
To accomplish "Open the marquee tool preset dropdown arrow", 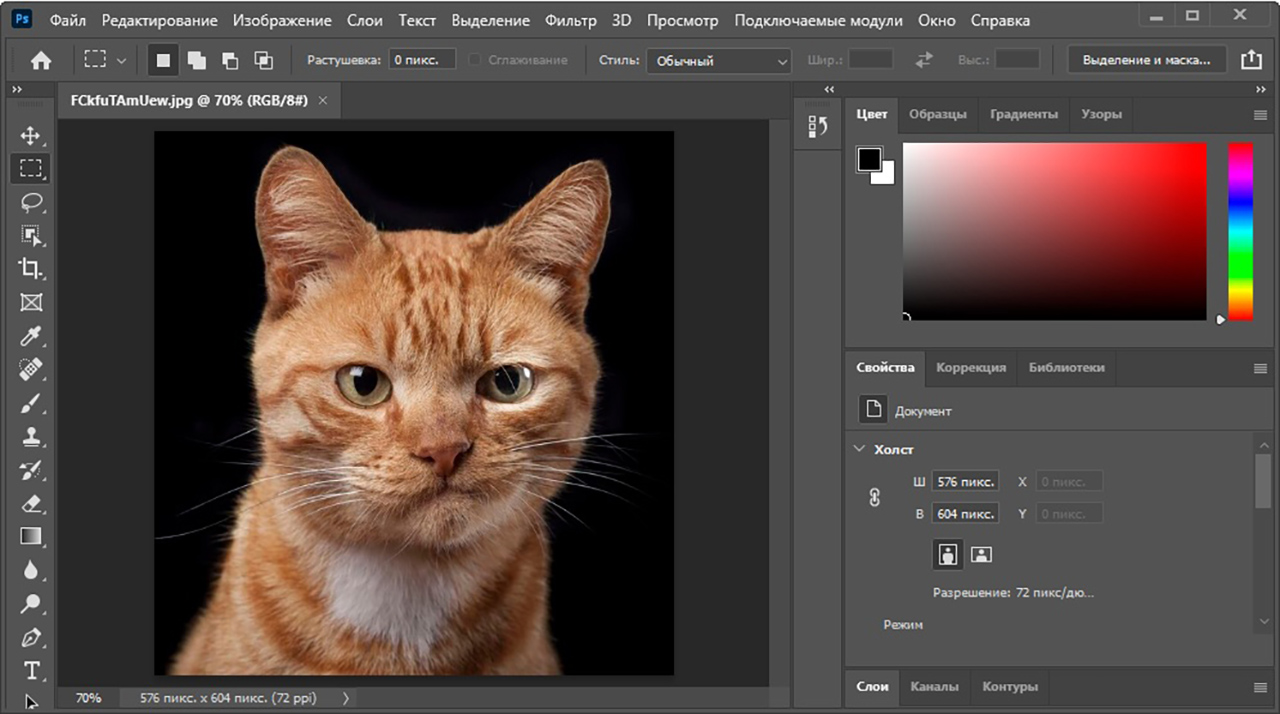I will tap(121, 60).
